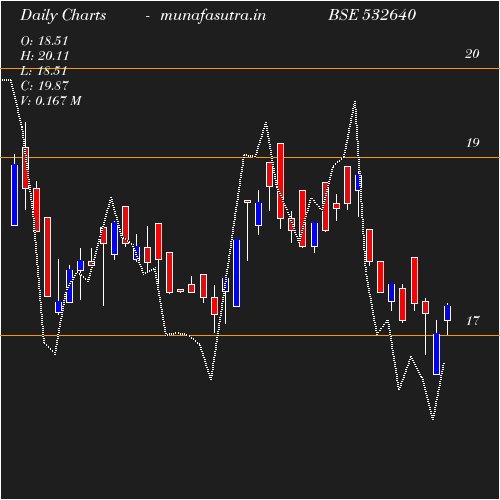The width and height of the screenshot is (500, 500).
Task: Click the price axis label 20
Action: pyautogui.click(x=472, y=54)
